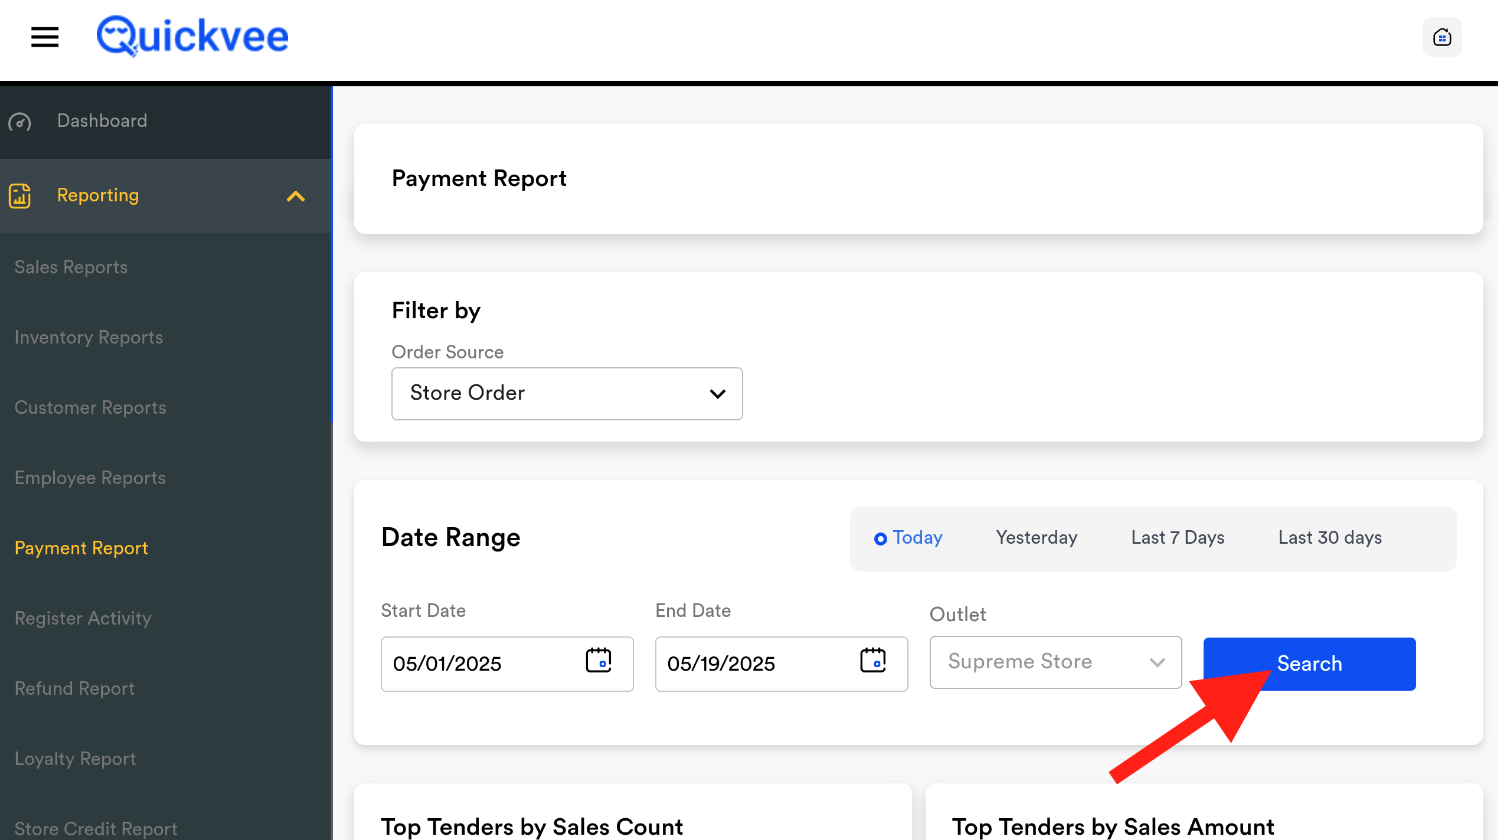Open the Refund Report link

point(74,689)
